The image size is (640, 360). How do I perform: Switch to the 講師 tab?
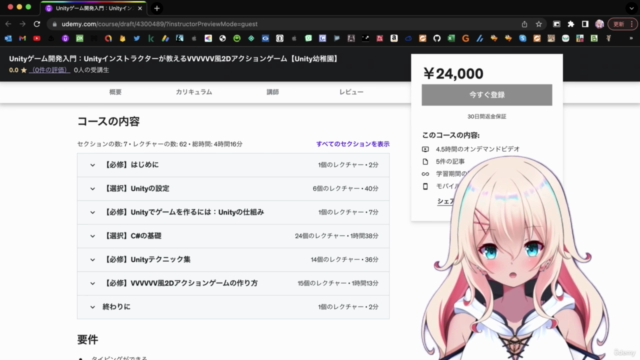point(273,92)
